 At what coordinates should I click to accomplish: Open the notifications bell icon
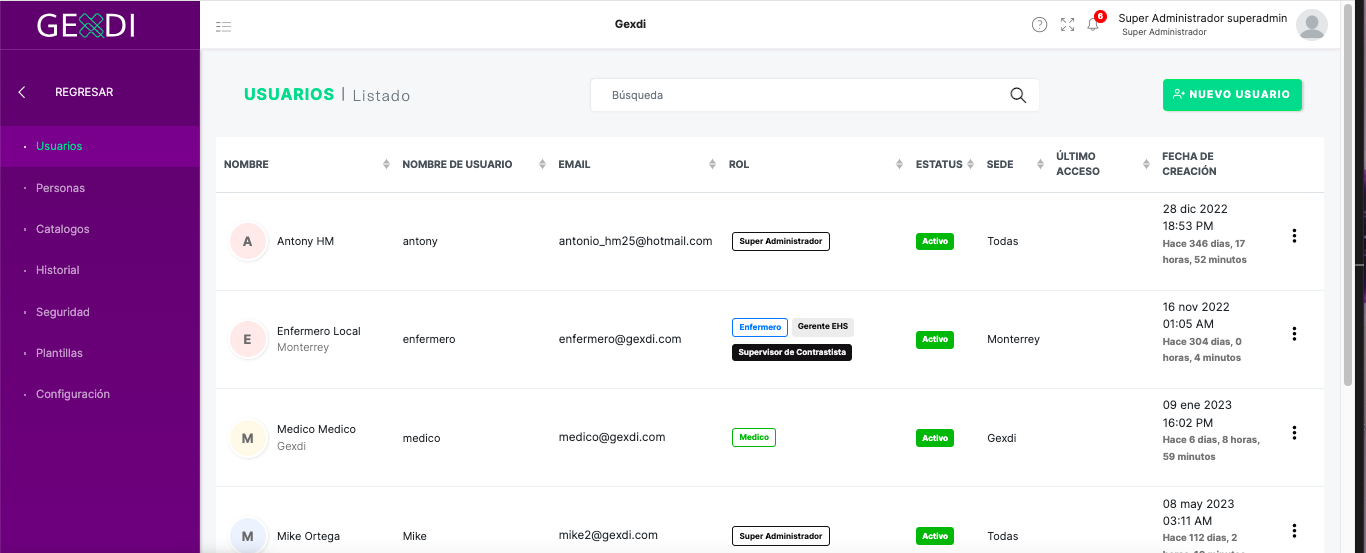tap(1093, 25)
